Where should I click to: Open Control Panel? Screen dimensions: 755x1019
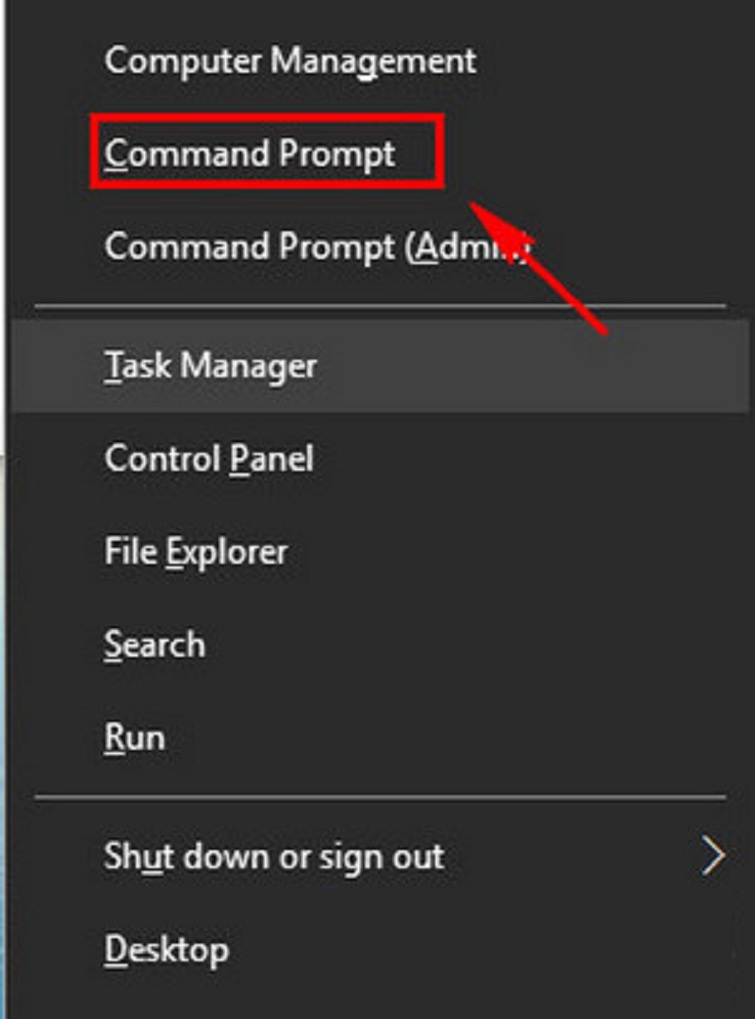209,459
